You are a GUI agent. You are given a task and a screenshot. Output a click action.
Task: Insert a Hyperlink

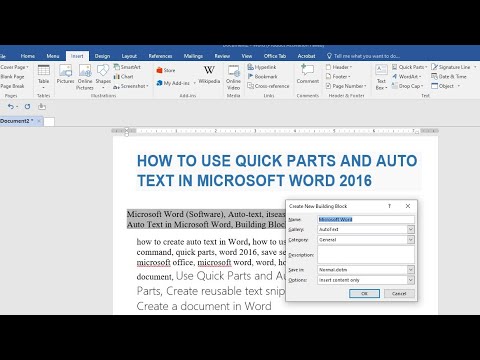pos(262,67)
